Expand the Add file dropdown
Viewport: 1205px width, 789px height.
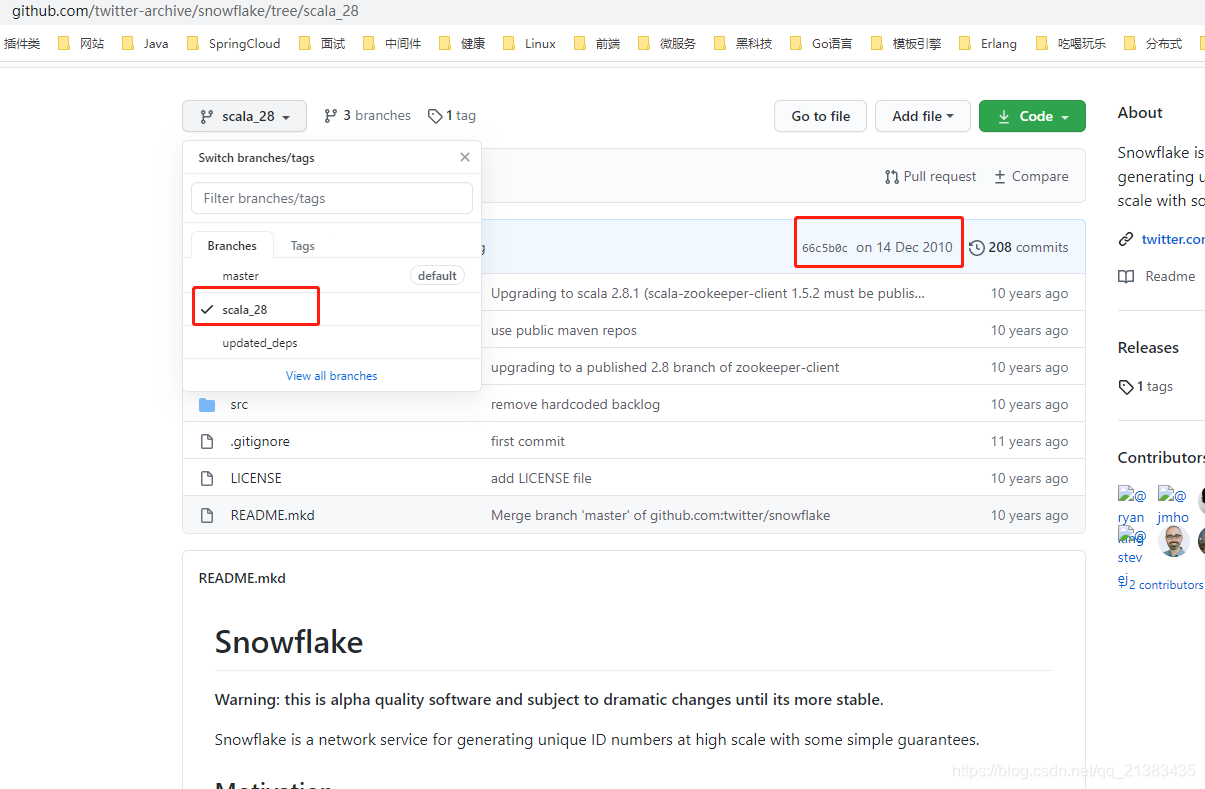[922, 116]
